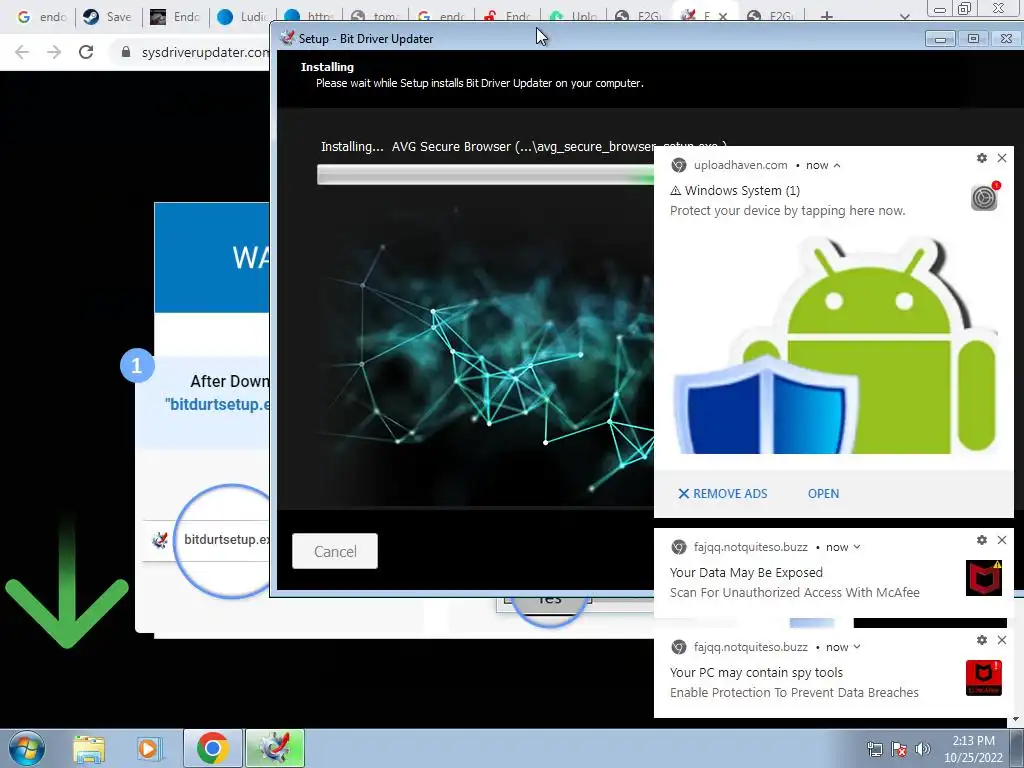Click the Android shield image in notification
The height and width of the screenshot is (768, 1024).
click(834, 345)
